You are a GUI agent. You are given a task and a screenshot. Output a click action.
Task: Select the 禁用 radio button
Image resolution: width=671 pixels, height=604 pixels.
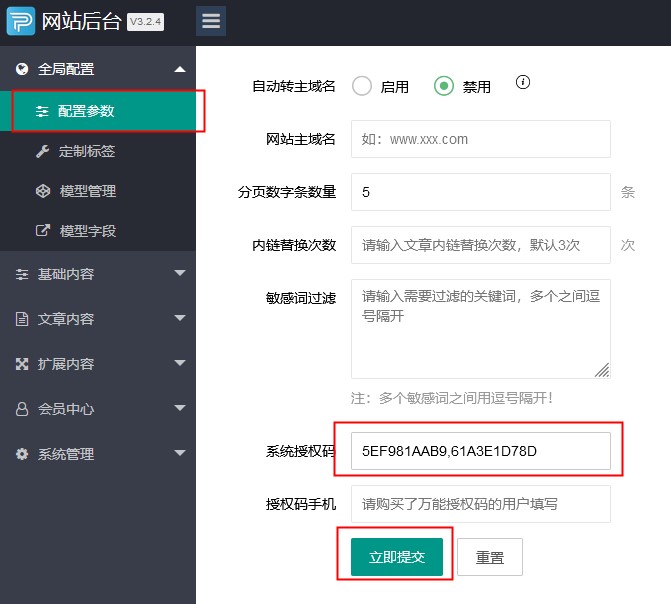click(444, 86)
